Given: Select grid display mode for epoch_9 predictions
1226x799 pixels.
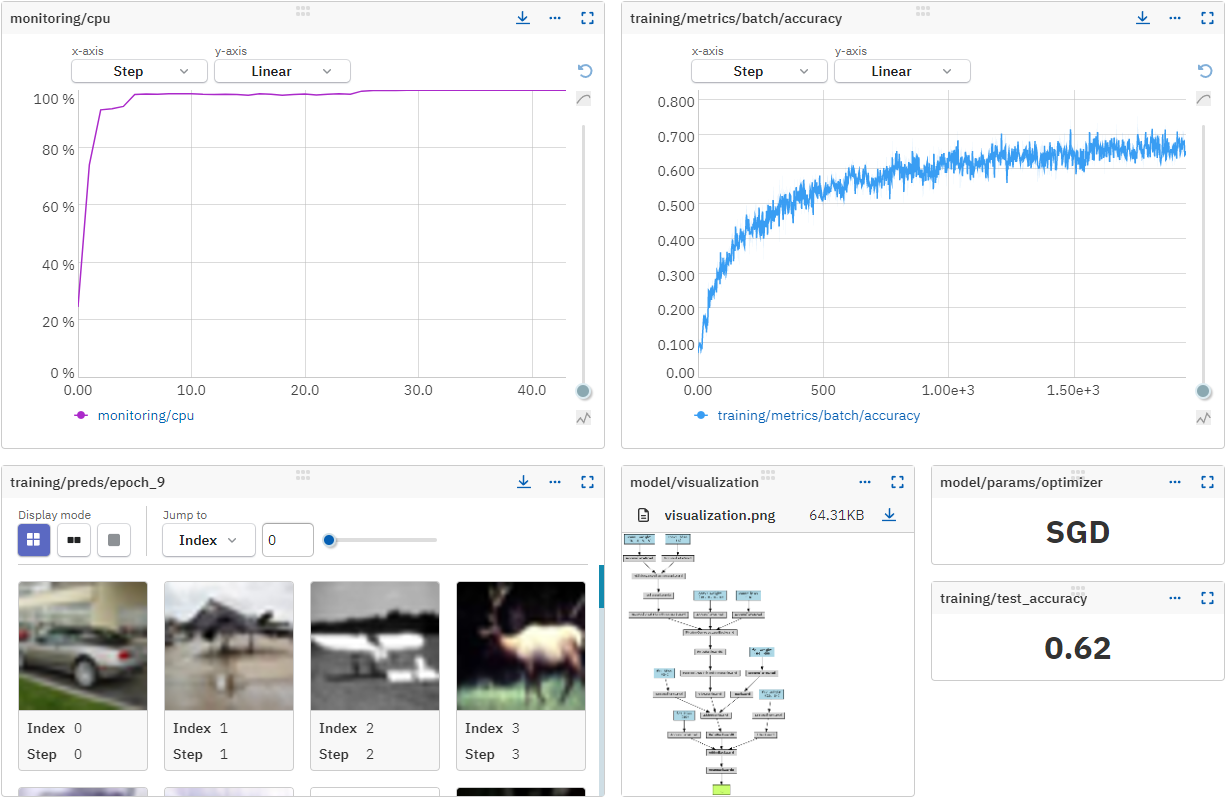Looking at the screenshot, I should 33,540.
